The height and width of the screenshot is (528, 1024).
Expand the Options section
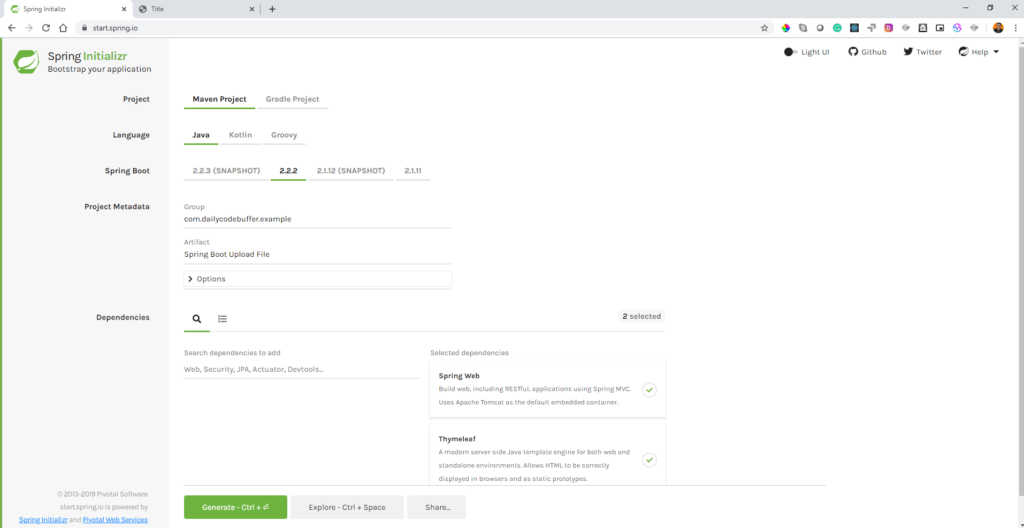(x=317, y=279)
